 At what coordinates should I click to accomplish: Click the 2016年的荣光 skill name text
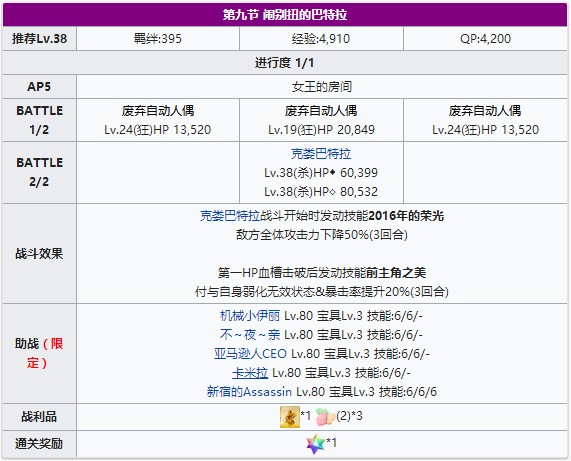point(406,216)
